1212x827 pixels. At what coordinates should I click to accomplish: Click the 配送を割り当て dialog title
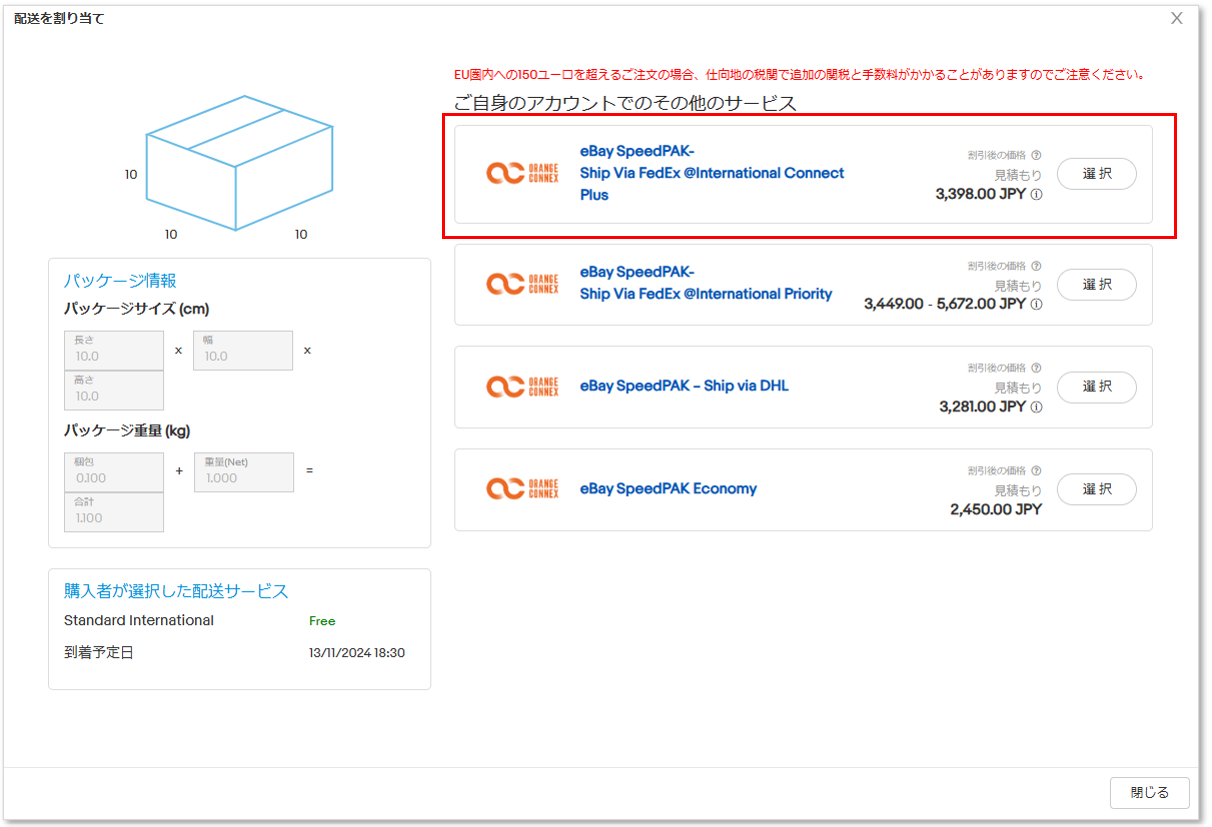[59, 18]
